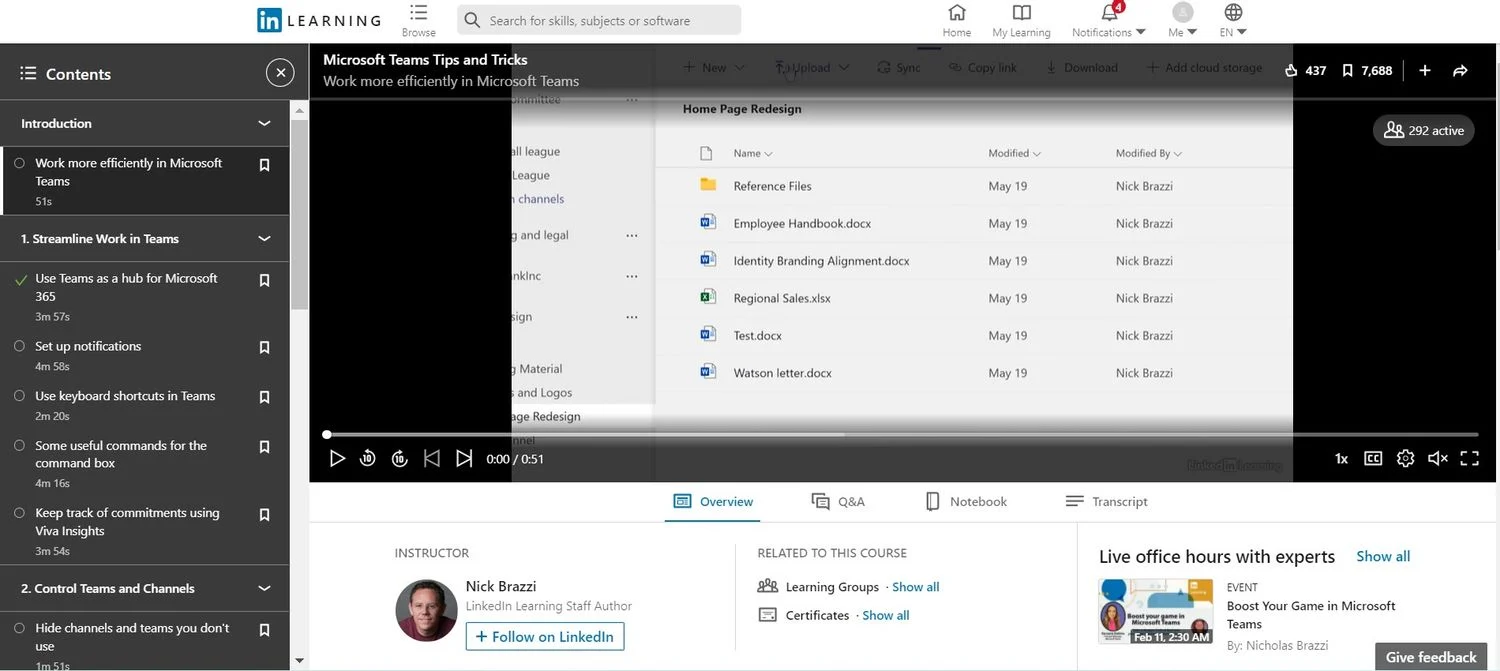1500x671 pixels.
Task: Toggle closed captions
Action: click(1373, 458)
